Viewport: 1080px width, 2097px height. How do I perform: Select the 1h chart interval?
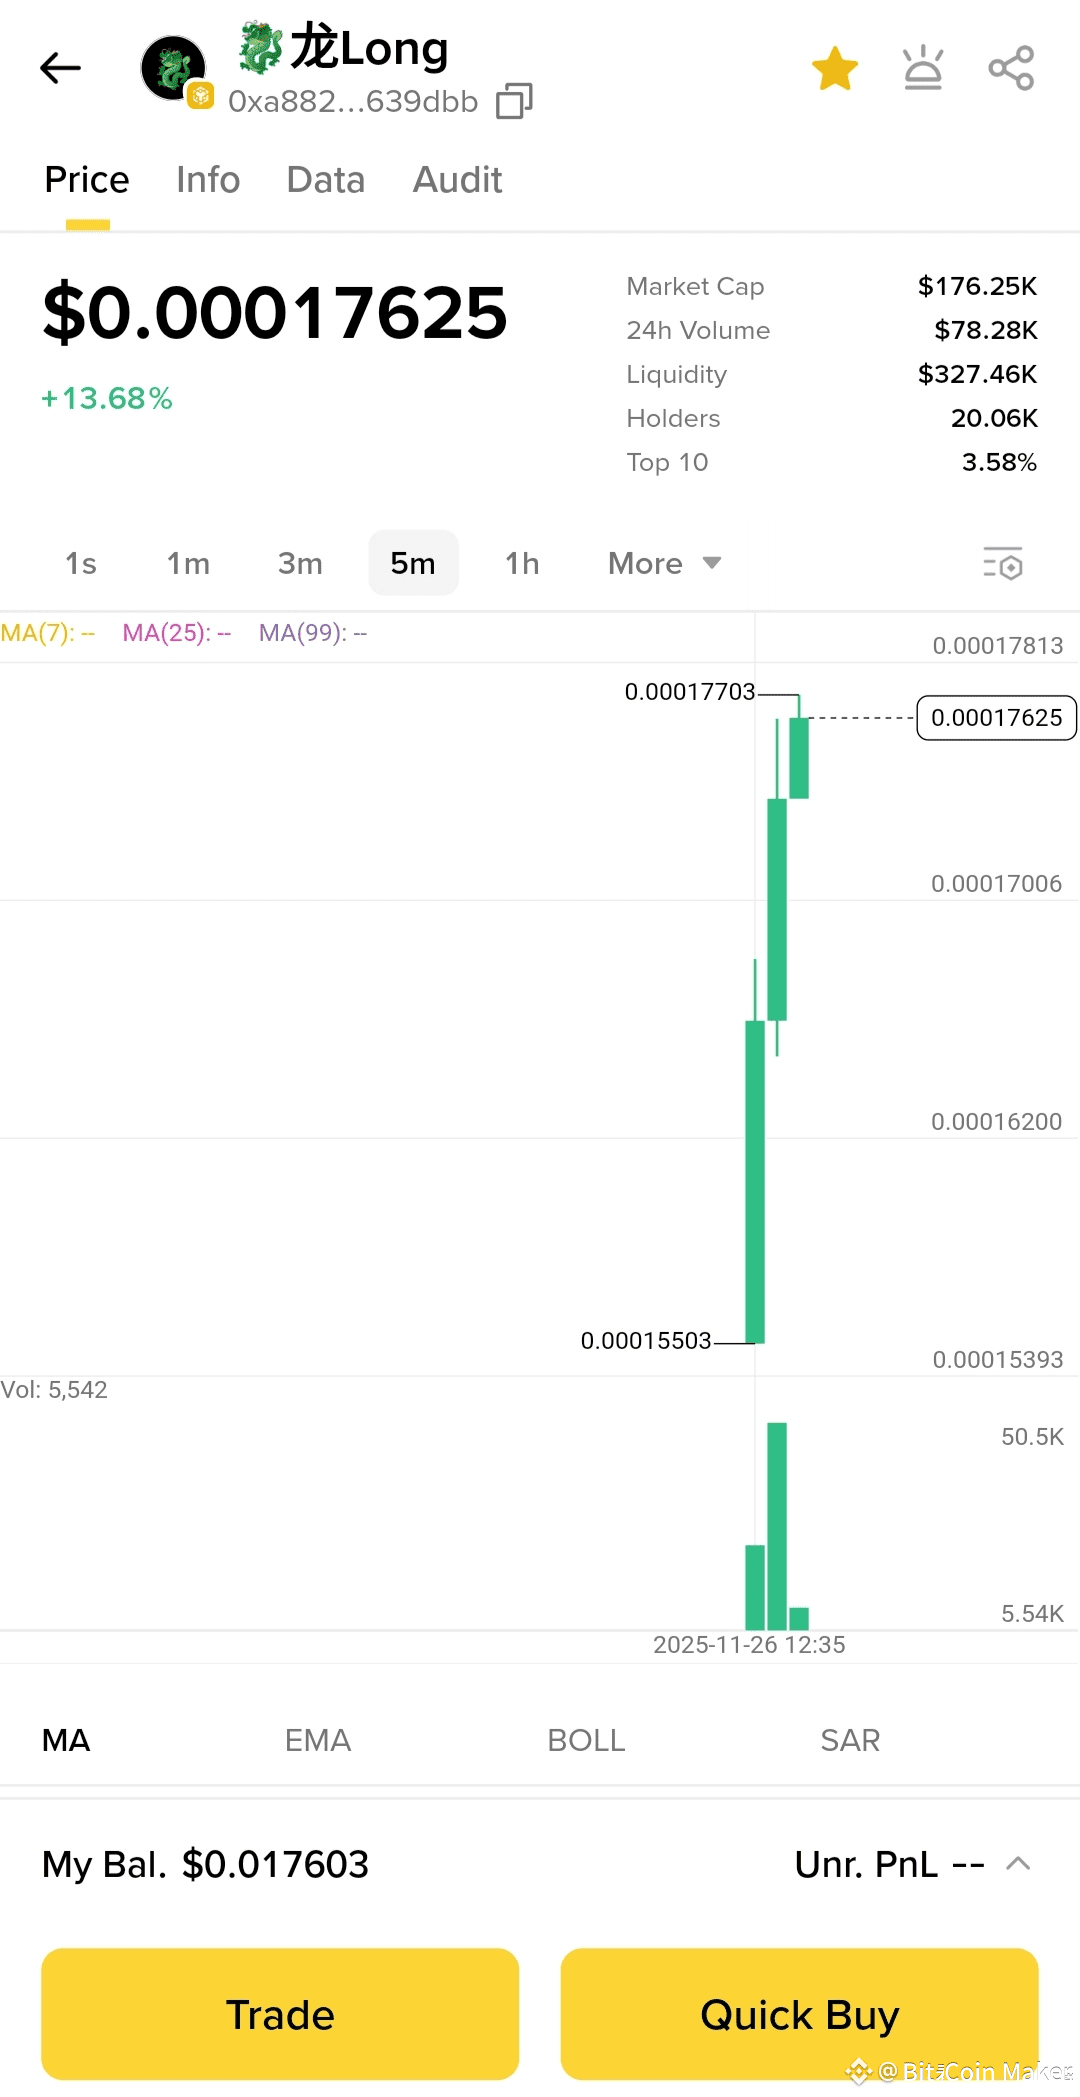click(x=522, y=563)
